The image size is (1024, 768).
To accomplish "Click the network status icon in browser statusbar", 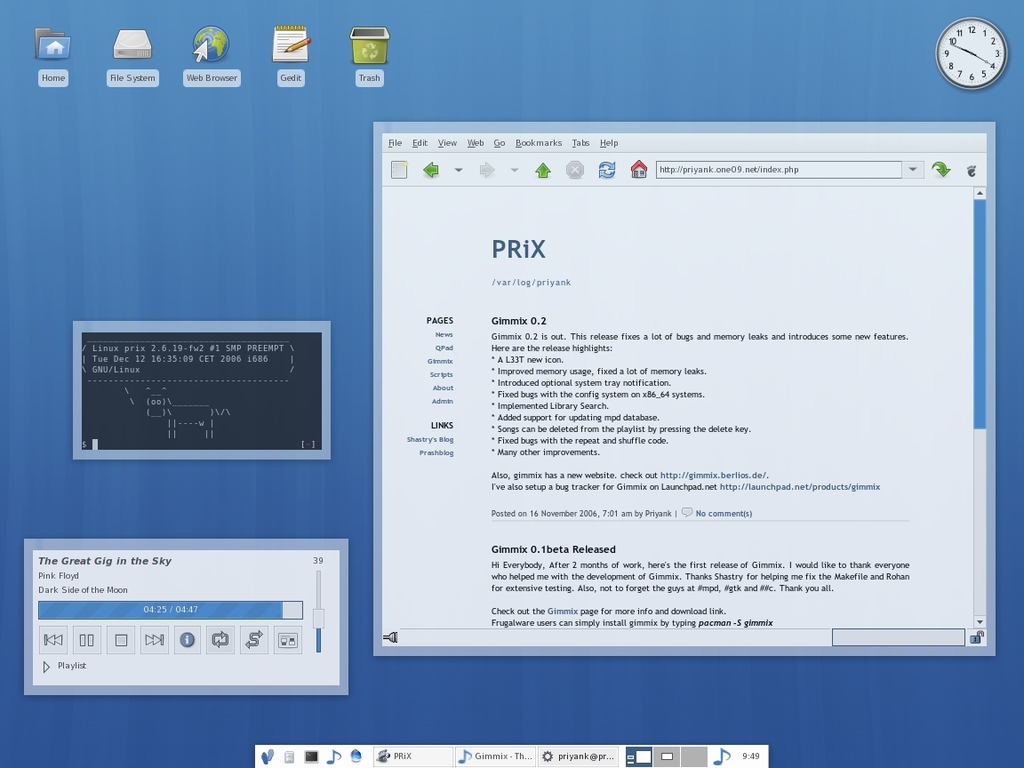I will click(391, 637).
